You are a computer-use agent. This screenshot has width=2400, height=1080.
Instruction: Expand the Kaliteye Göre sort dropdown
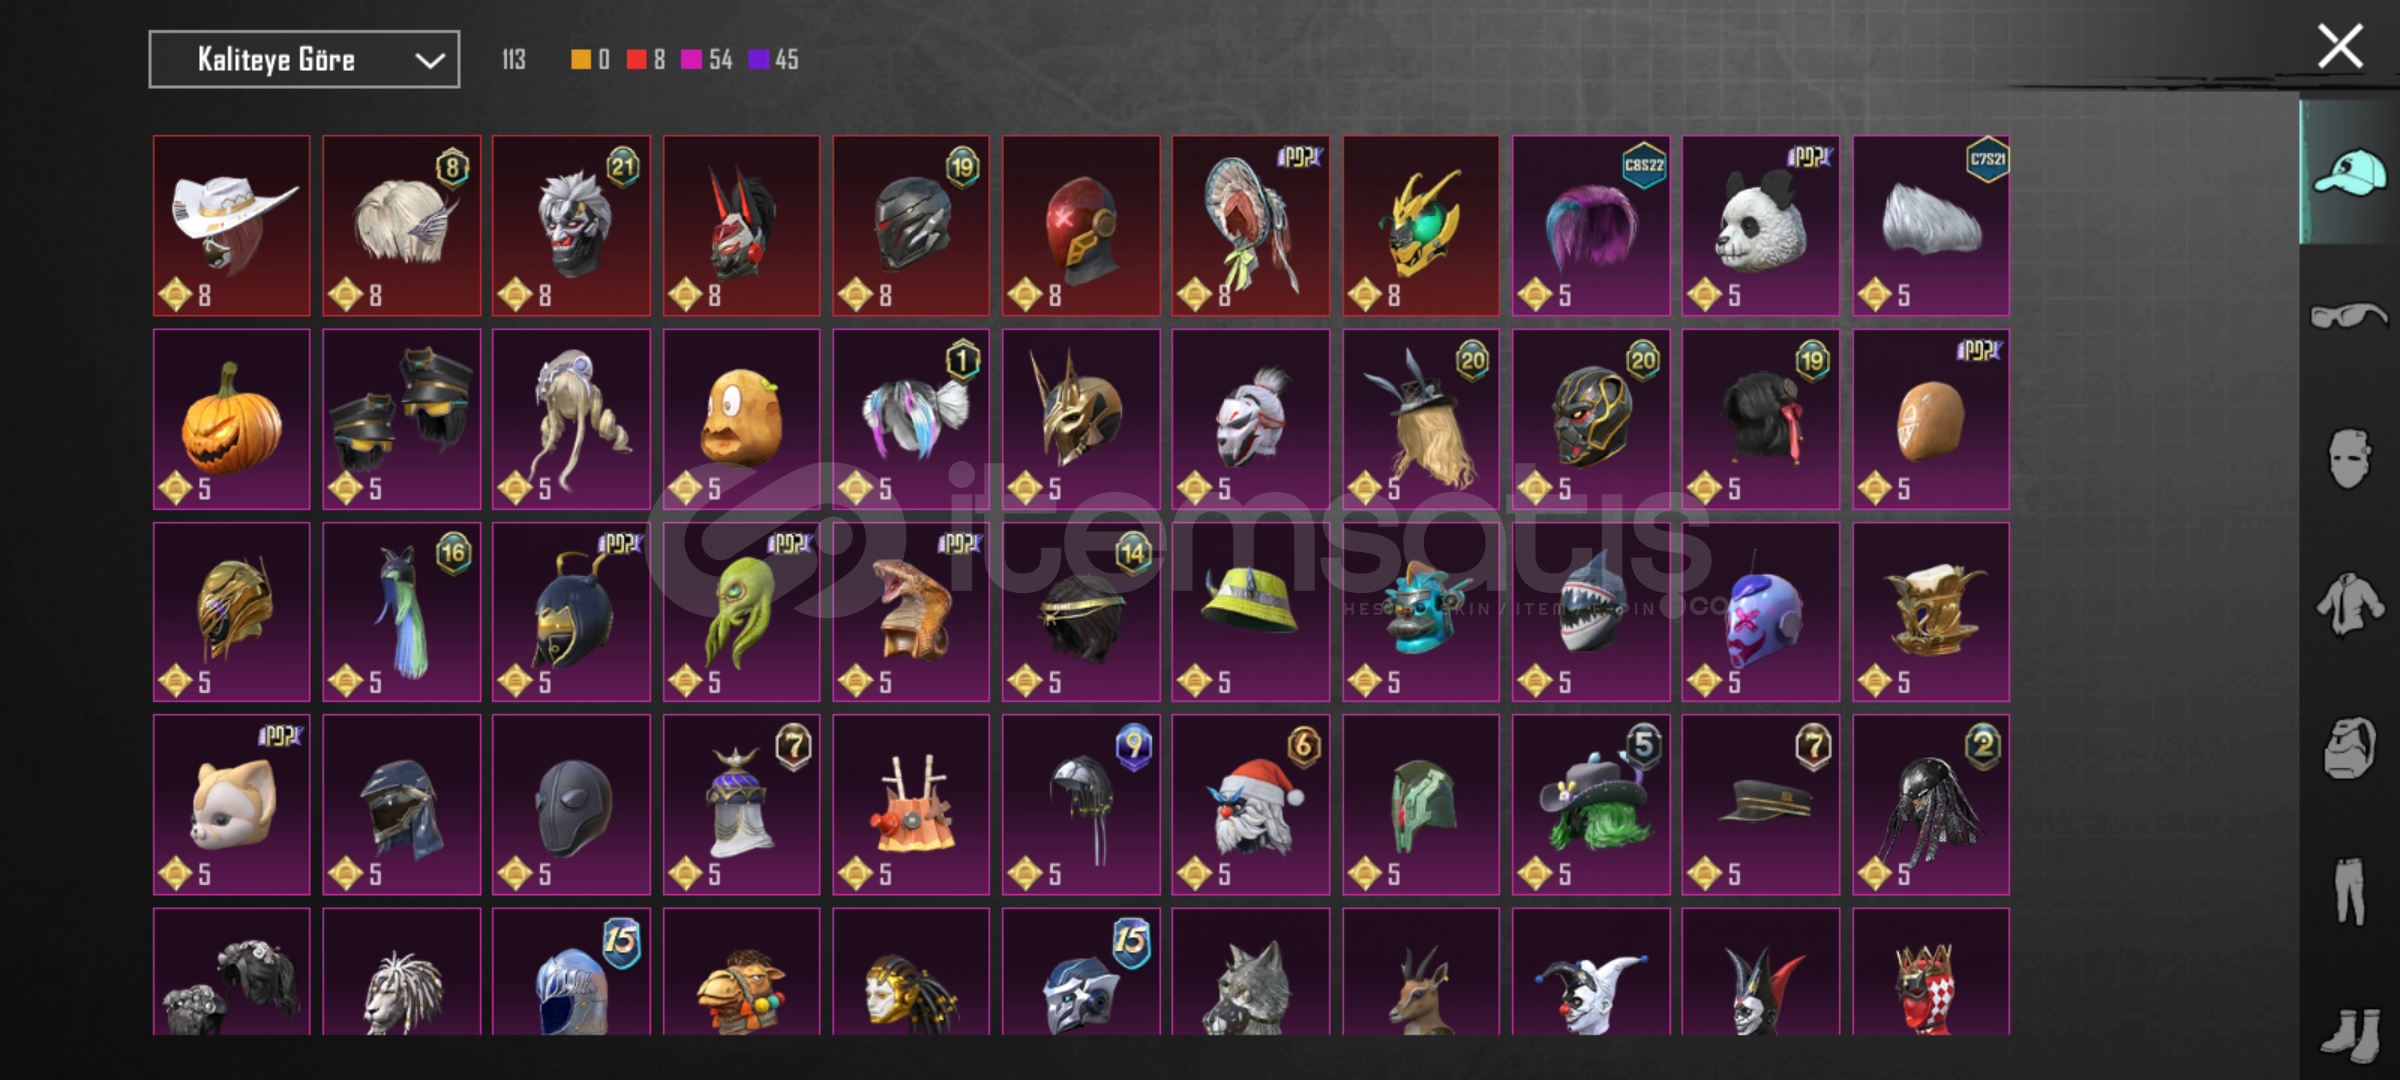pos(304,60)
